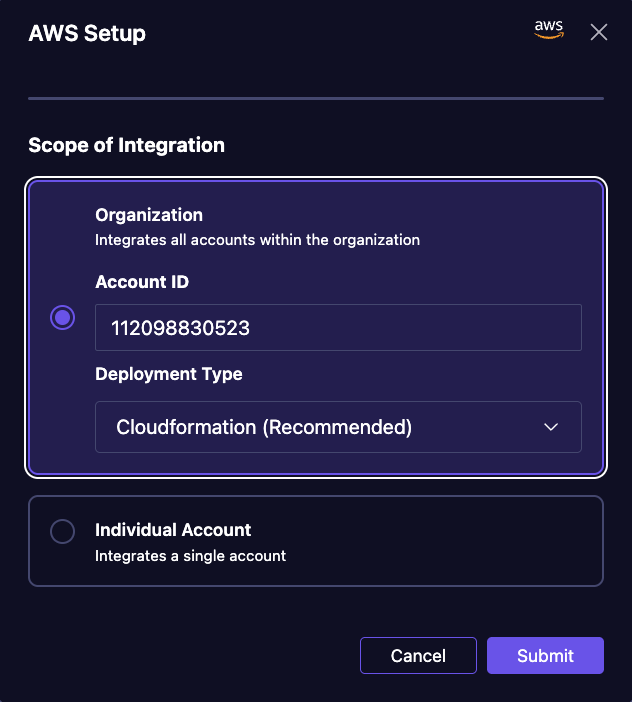Click the AWS Setup title
Viewport: 632px width, 702px height.
click(x=87, y=34)
